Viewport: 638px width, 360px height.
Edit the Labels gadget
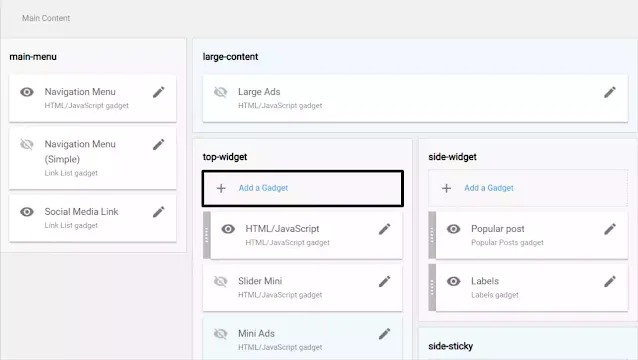(x=610, y=281)
